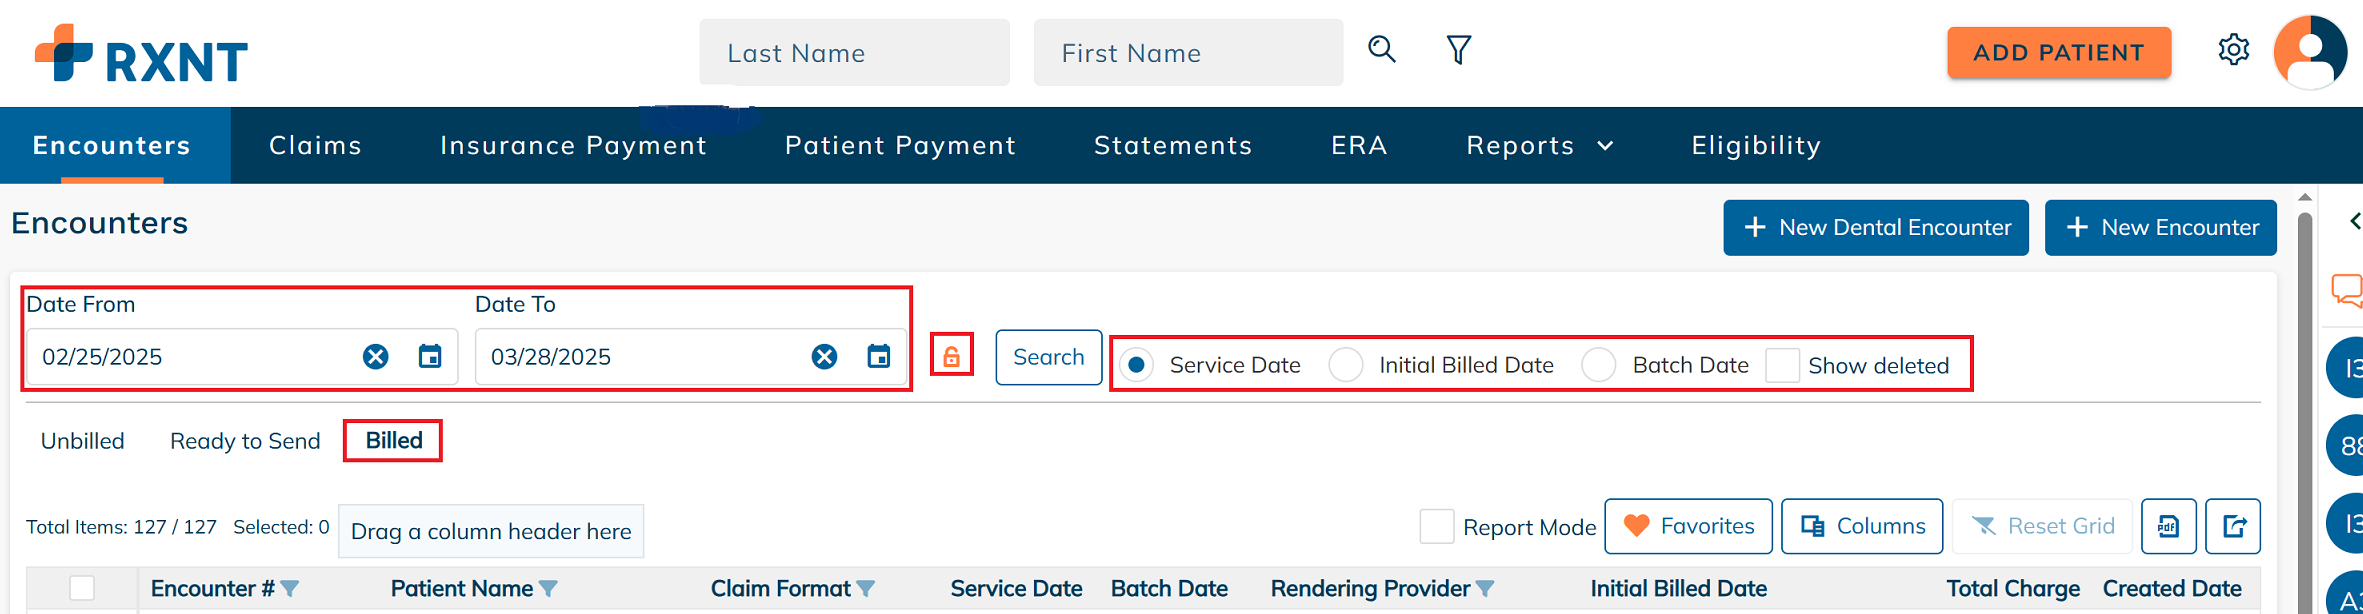Click the export share icon button
This screenshot has width=2363, height=614.
(2233, 526)
